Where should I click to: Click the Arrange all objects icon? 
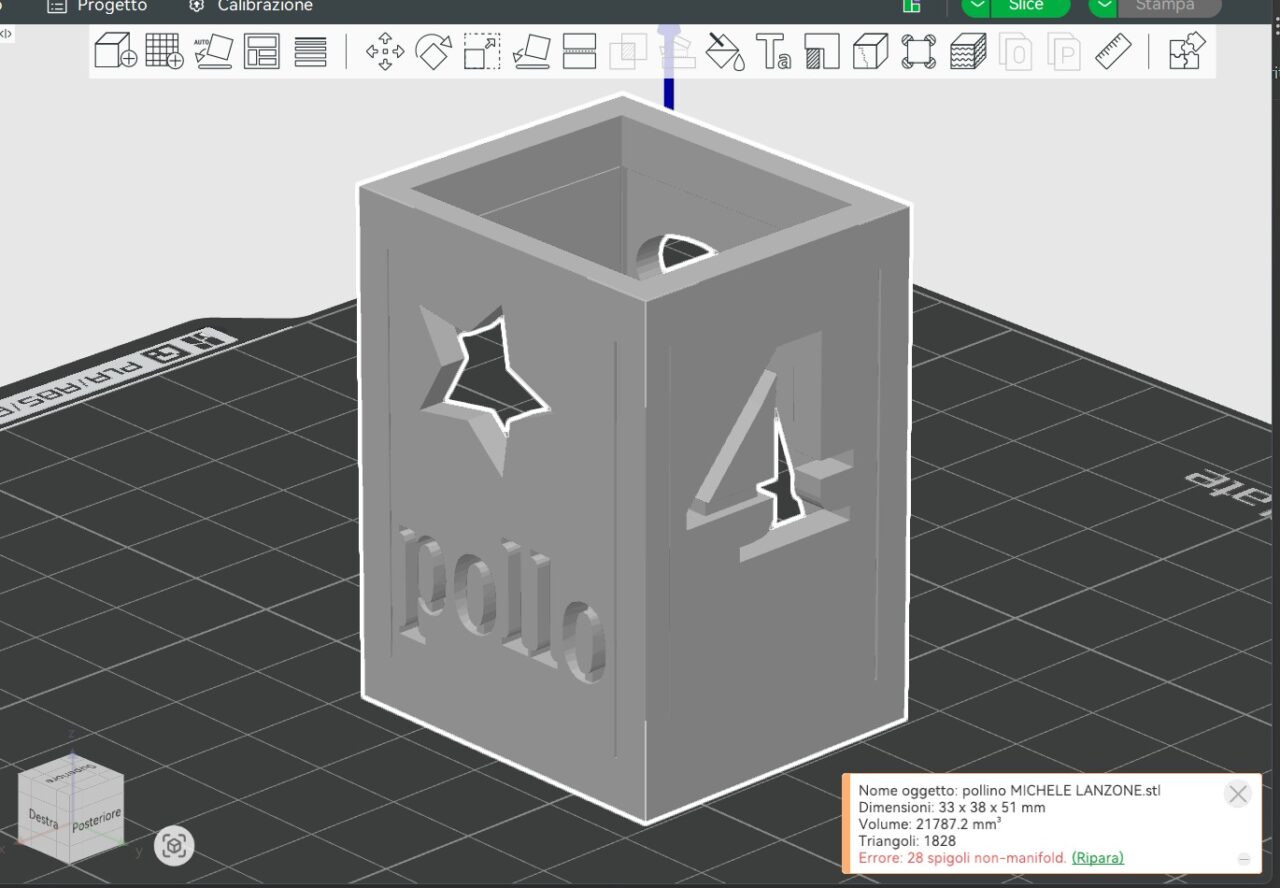pos(262,51)
